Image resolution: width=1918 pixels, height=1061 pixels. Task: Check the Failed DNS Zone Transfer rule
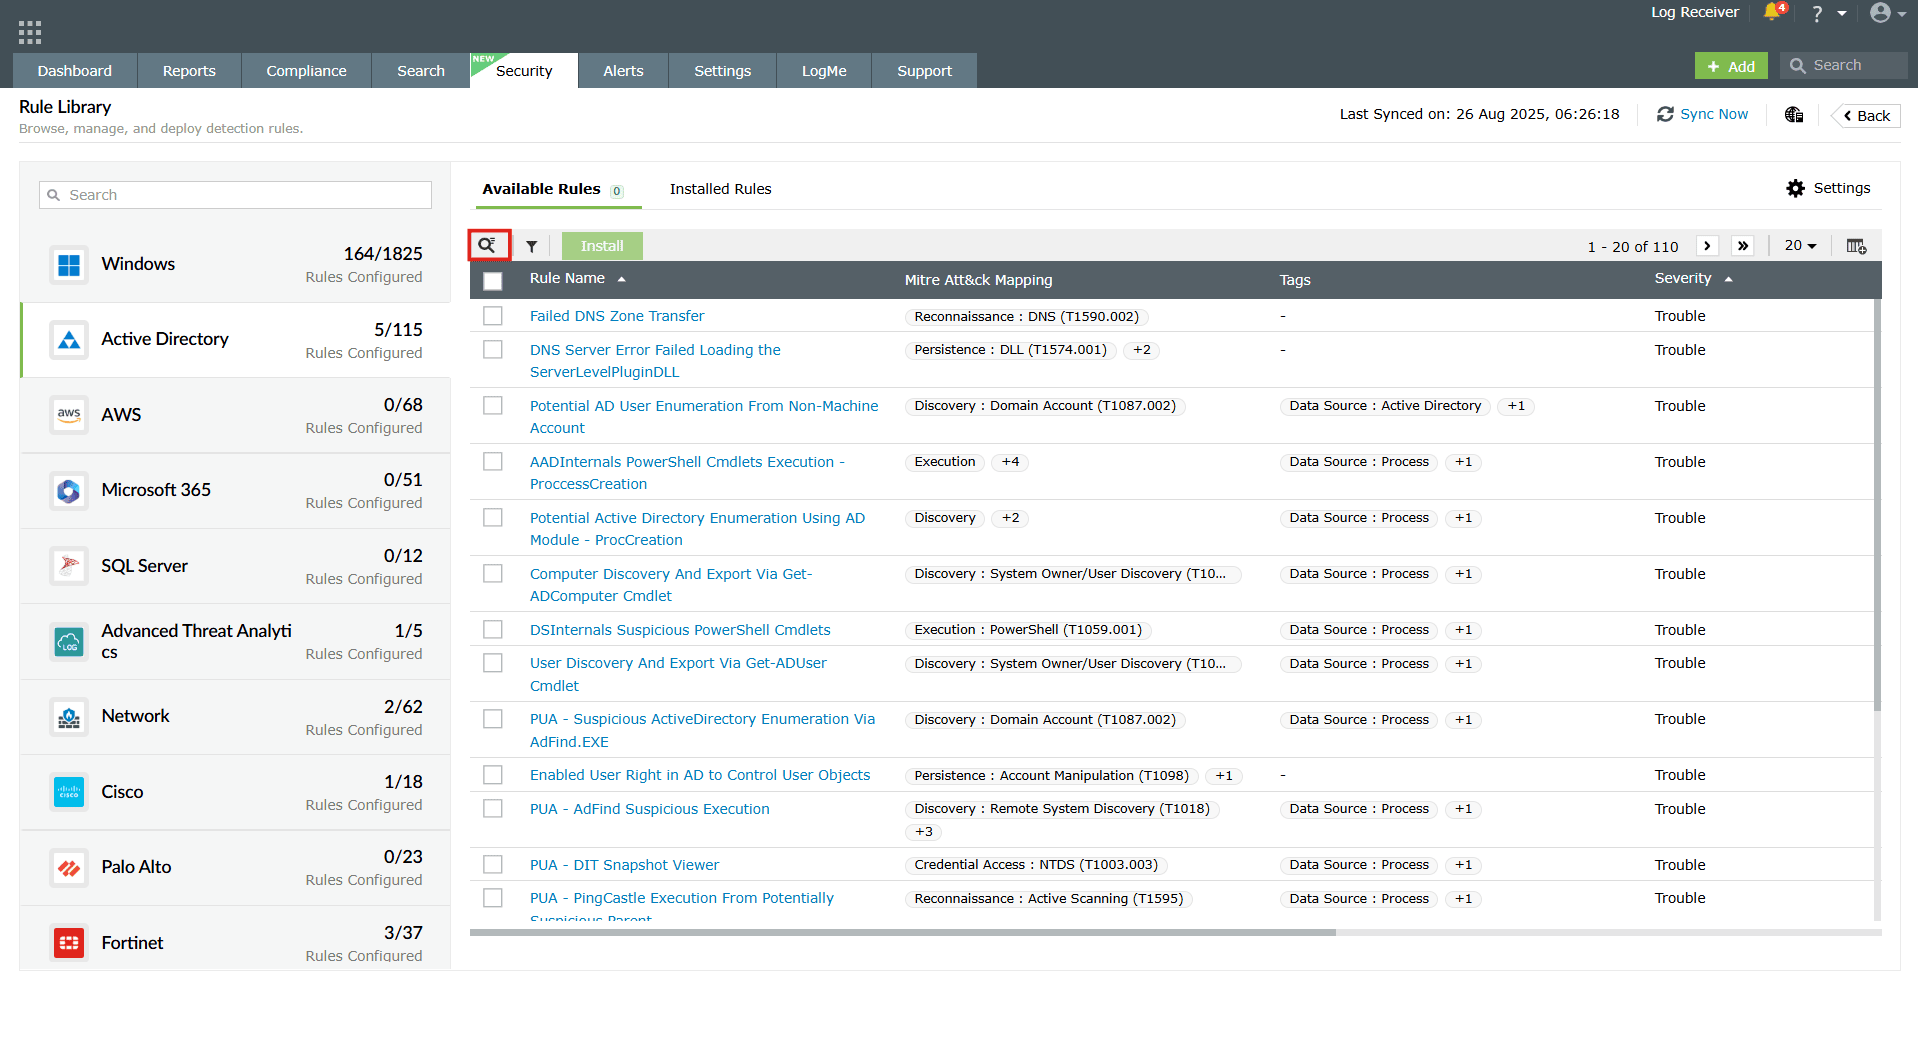(493, 316)
